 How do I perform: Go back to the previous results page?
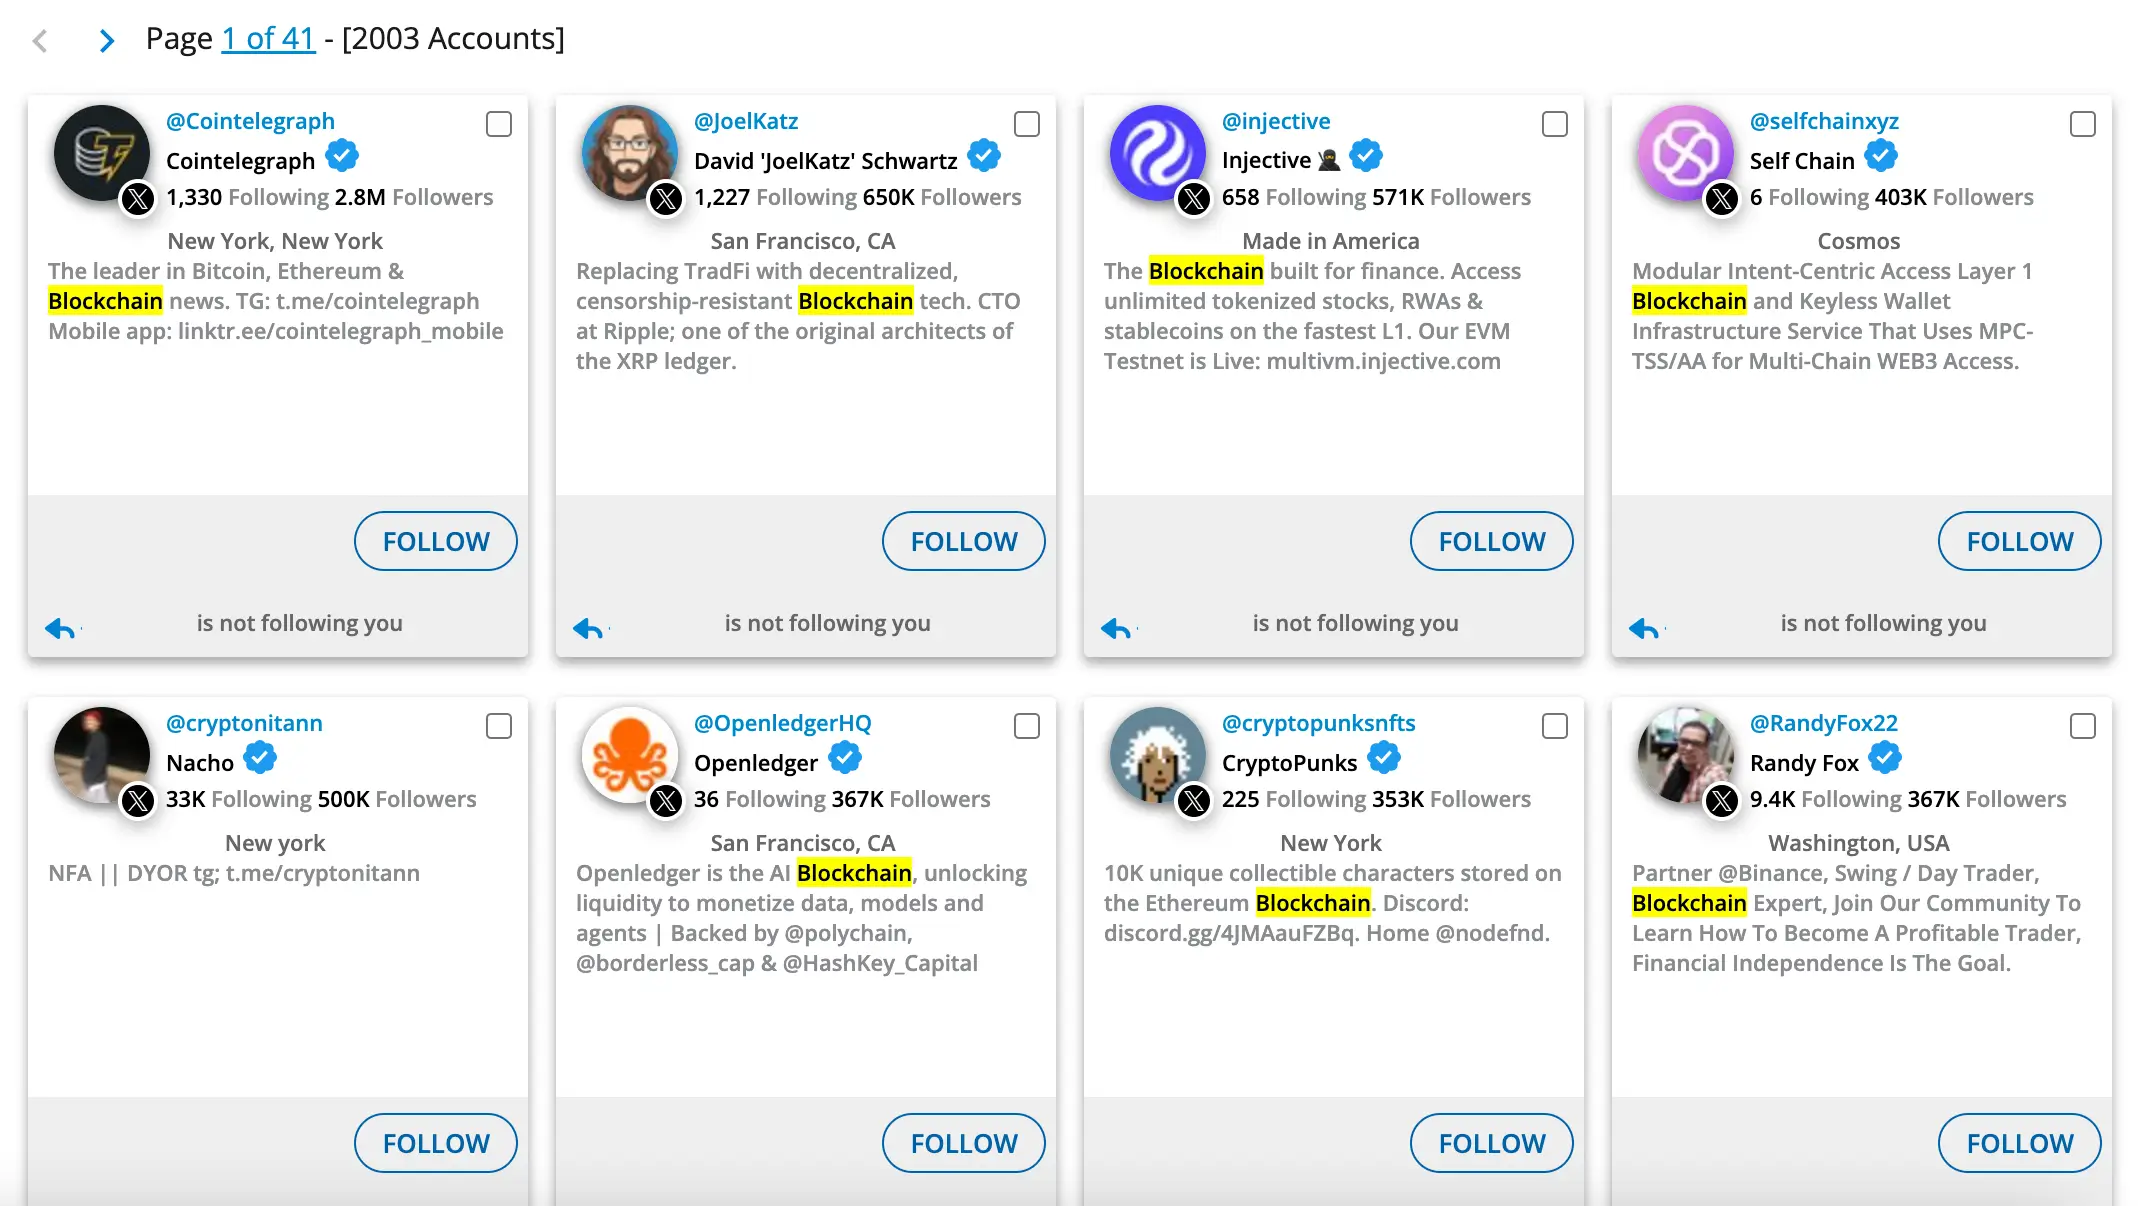(40, 40)
